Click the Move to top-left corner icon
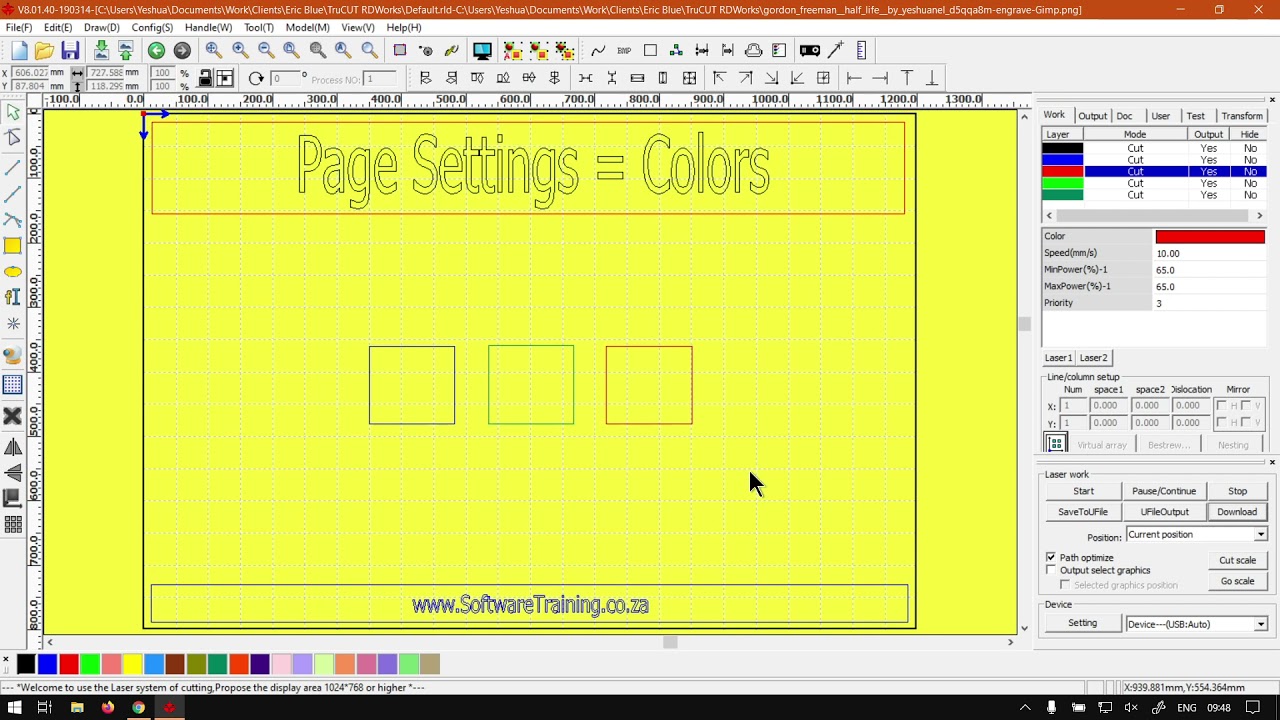This screenshot has height=720, width=1280. click(719, 78)
